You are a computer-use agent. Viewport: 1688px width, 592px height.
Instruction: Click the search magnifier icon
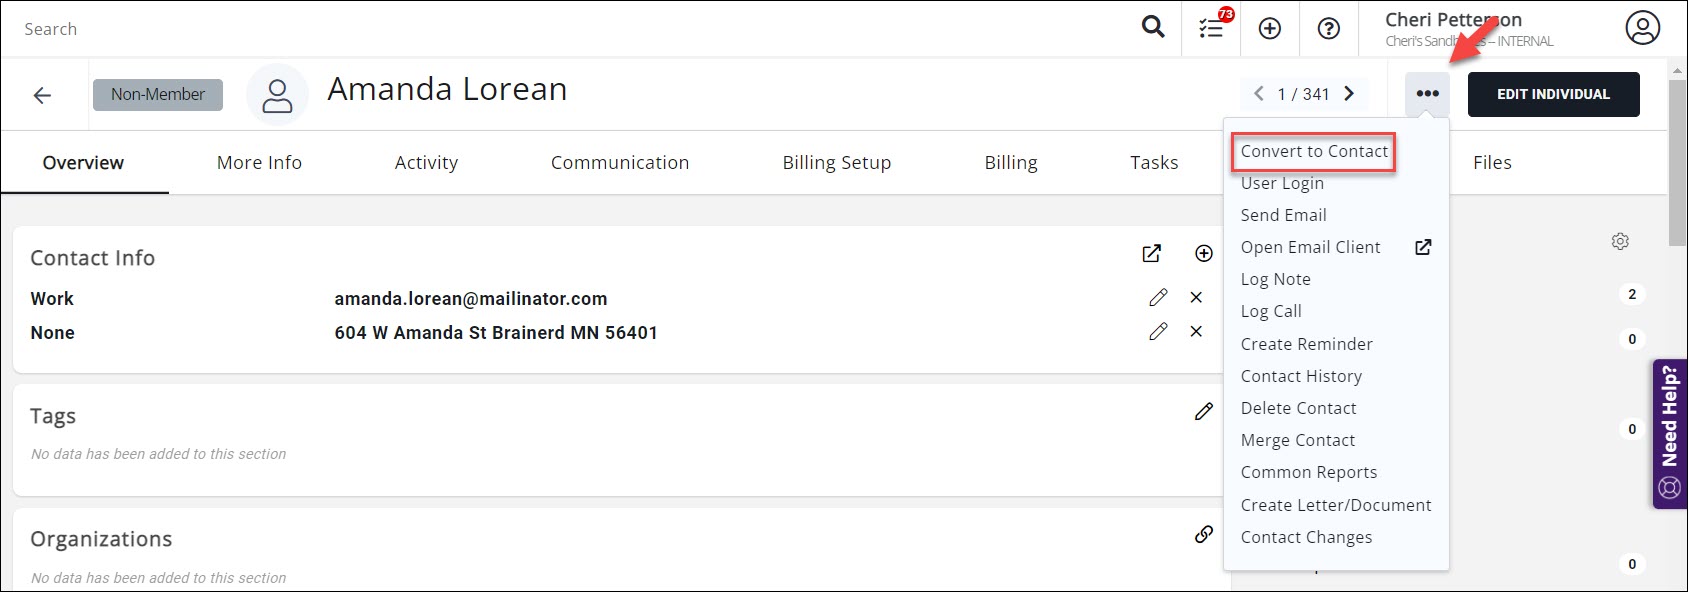pos(1153,27)
